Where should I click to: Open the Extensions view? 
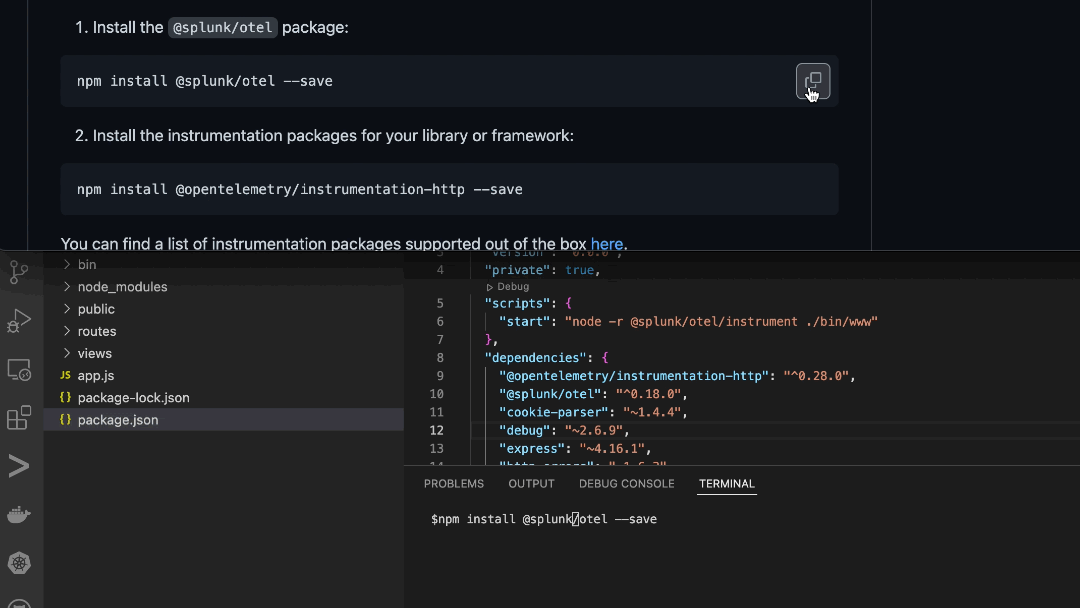[20, 417]
